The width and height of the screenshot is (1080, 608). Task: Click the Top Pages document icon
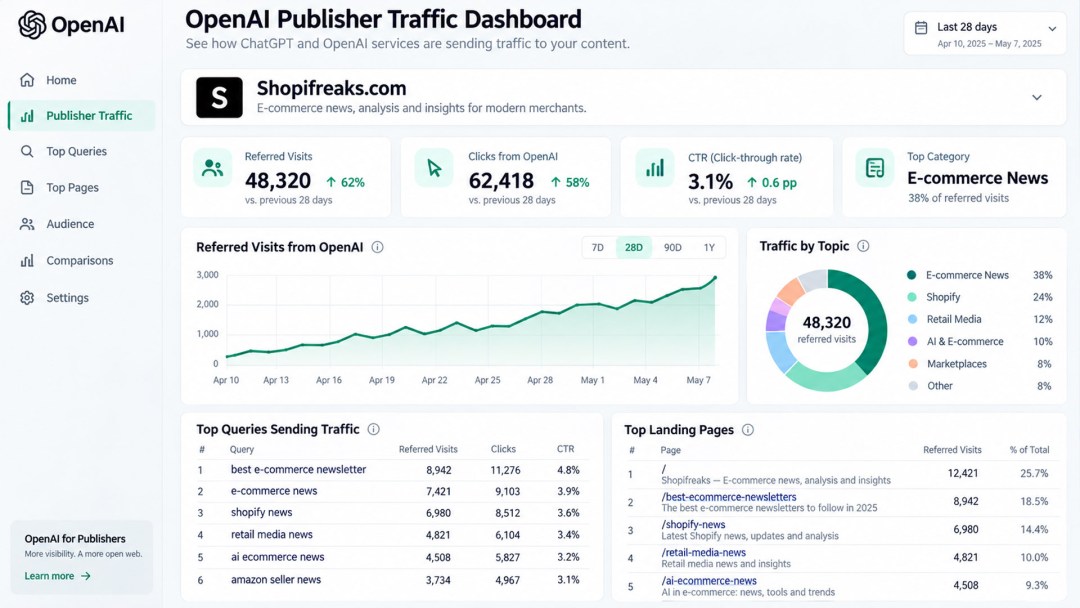coord(27,187)
